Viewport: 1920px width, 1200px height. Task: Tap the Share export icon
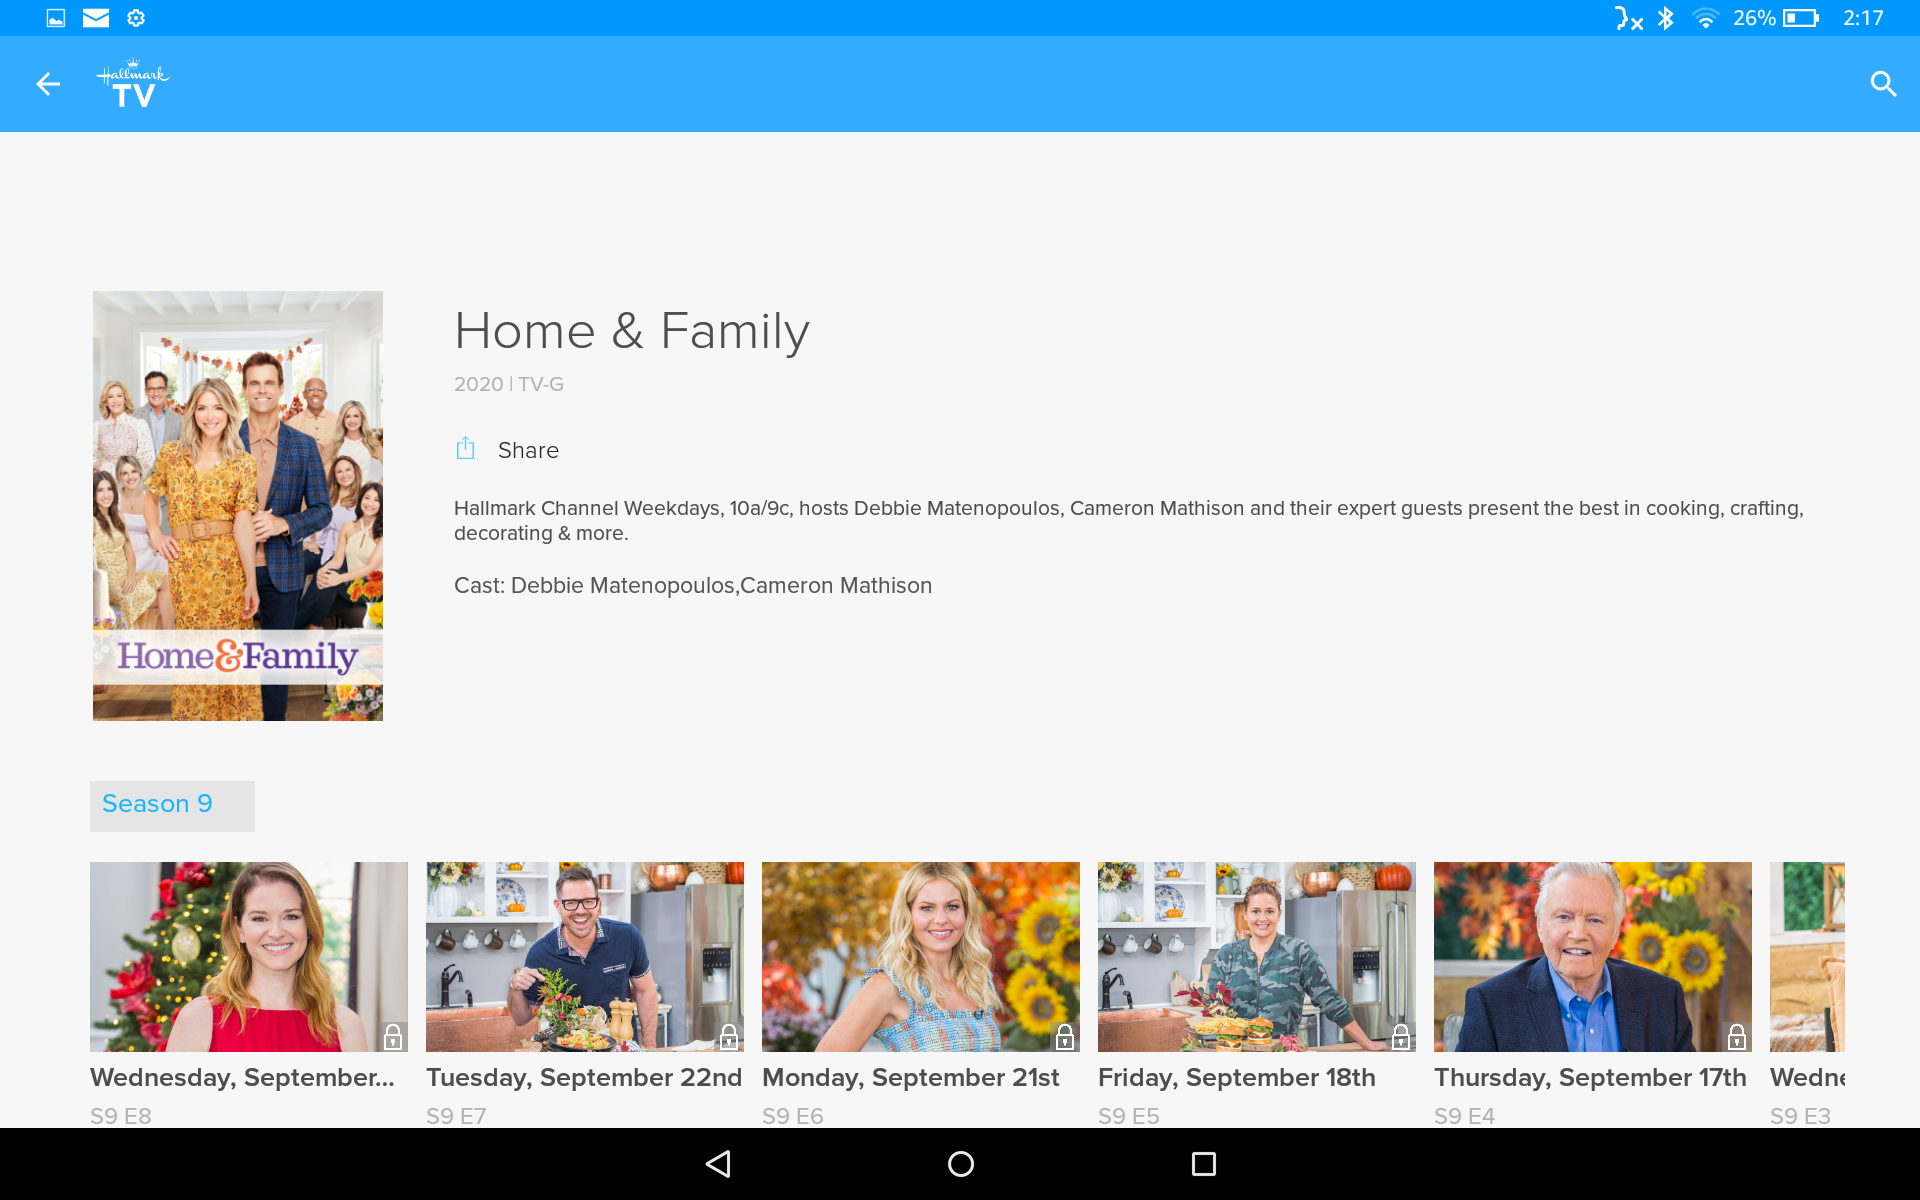464,449
